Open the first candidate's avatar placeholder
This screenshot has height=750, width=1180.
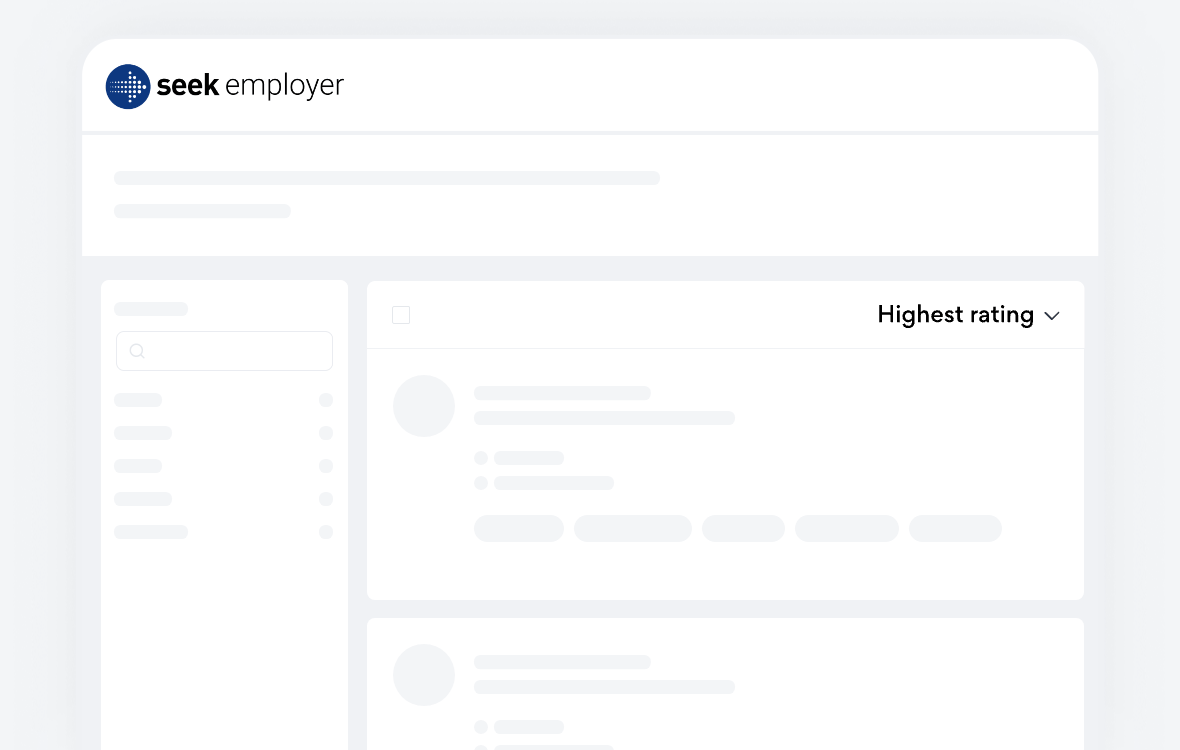coord(424,406)
